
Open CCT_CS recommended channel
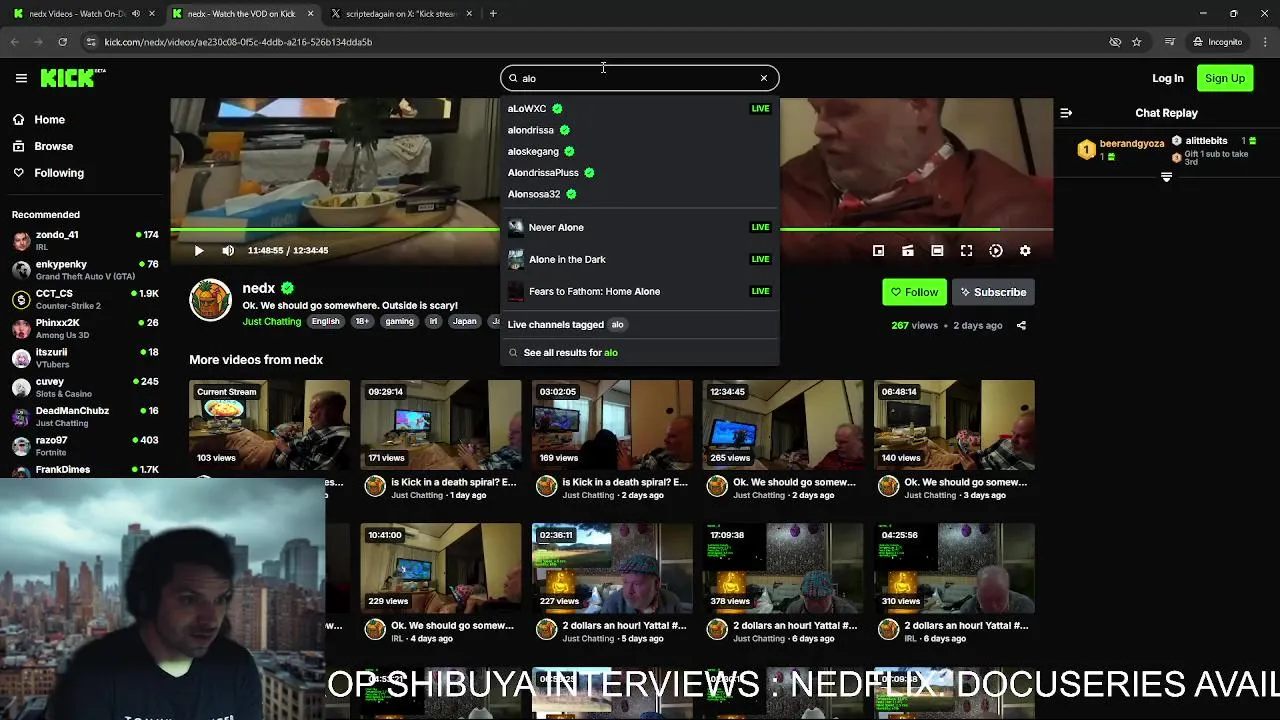85,299
